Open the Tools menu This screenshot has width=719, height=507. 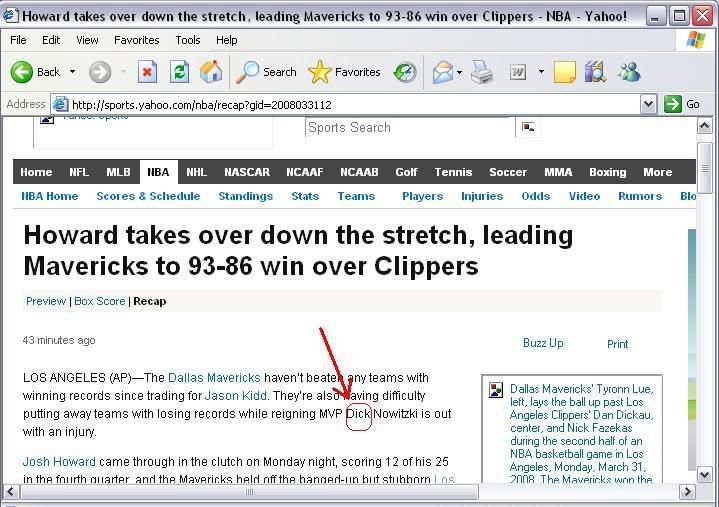pos(188,40)
